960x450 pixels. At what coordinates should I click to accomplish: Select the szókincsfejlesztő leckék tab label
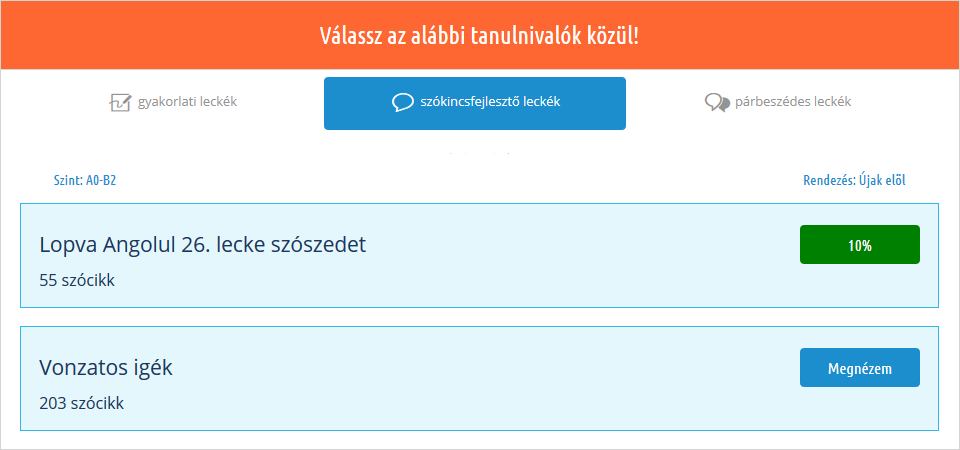click(490, 102)
